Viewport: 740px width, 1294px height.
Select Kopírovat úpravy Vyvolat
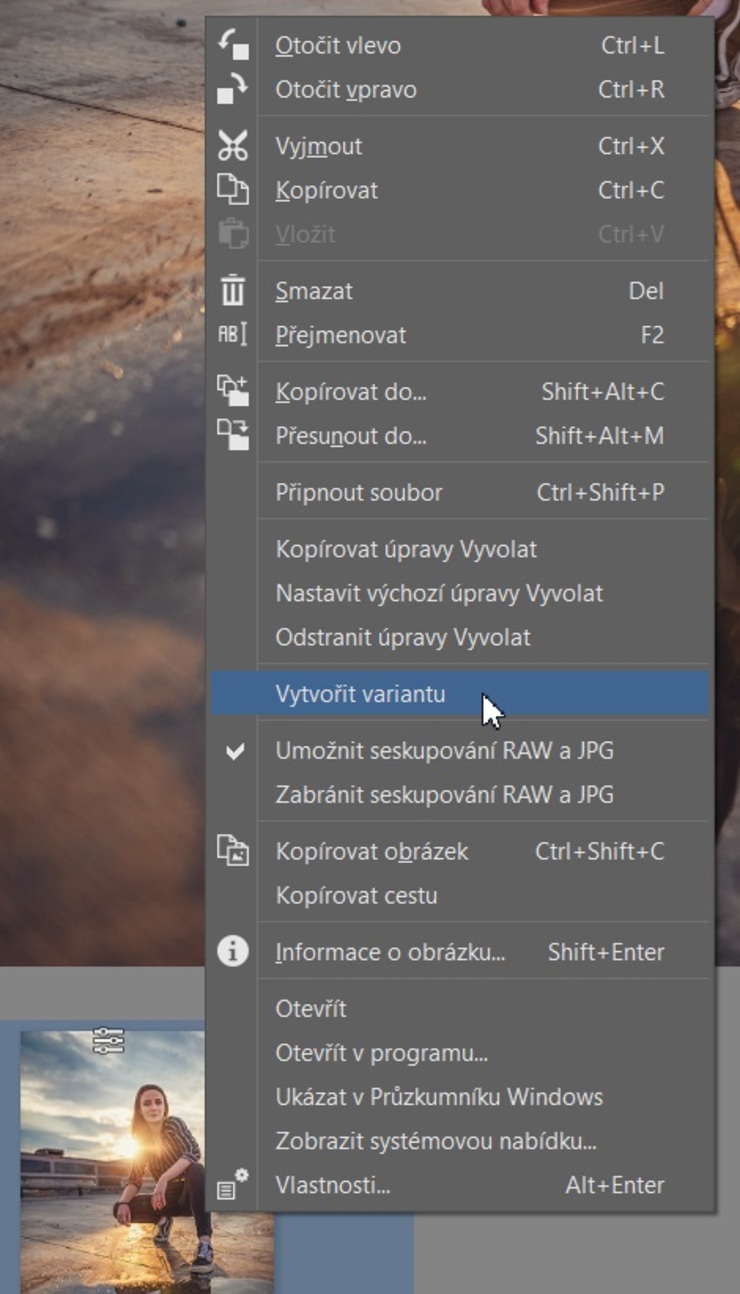[460, 549]
